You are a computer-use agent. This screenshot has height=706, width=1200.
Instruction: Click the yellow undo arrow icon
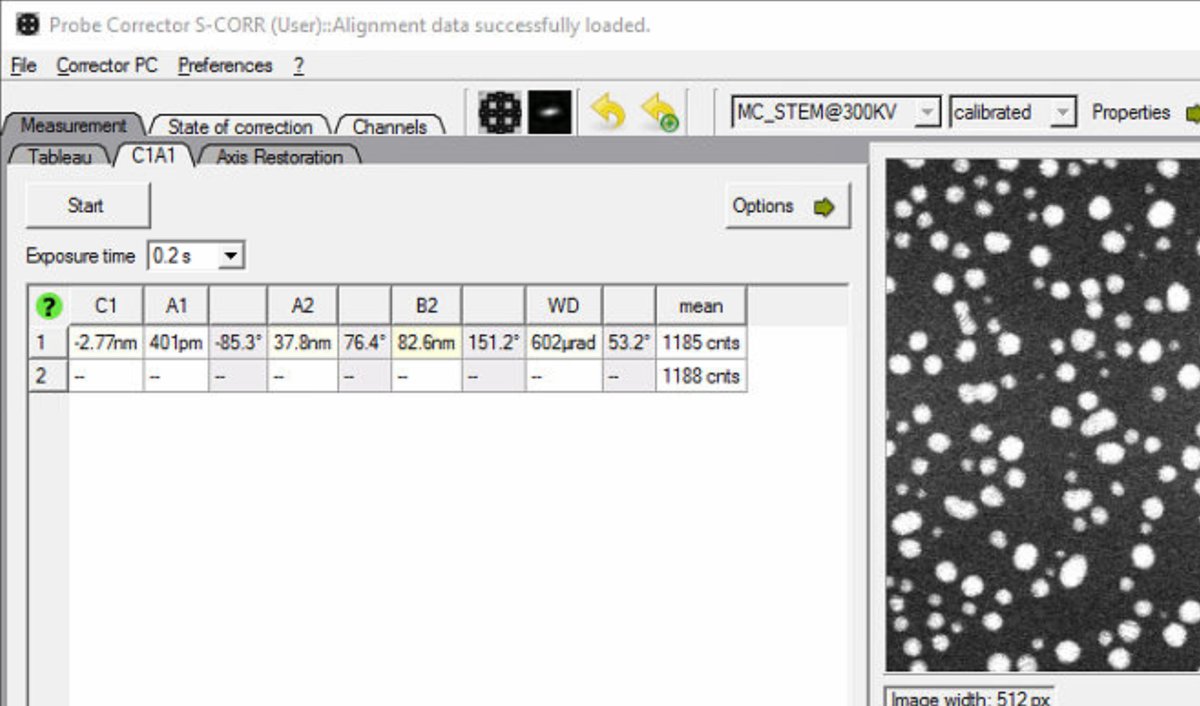click(x=610, y=110)
